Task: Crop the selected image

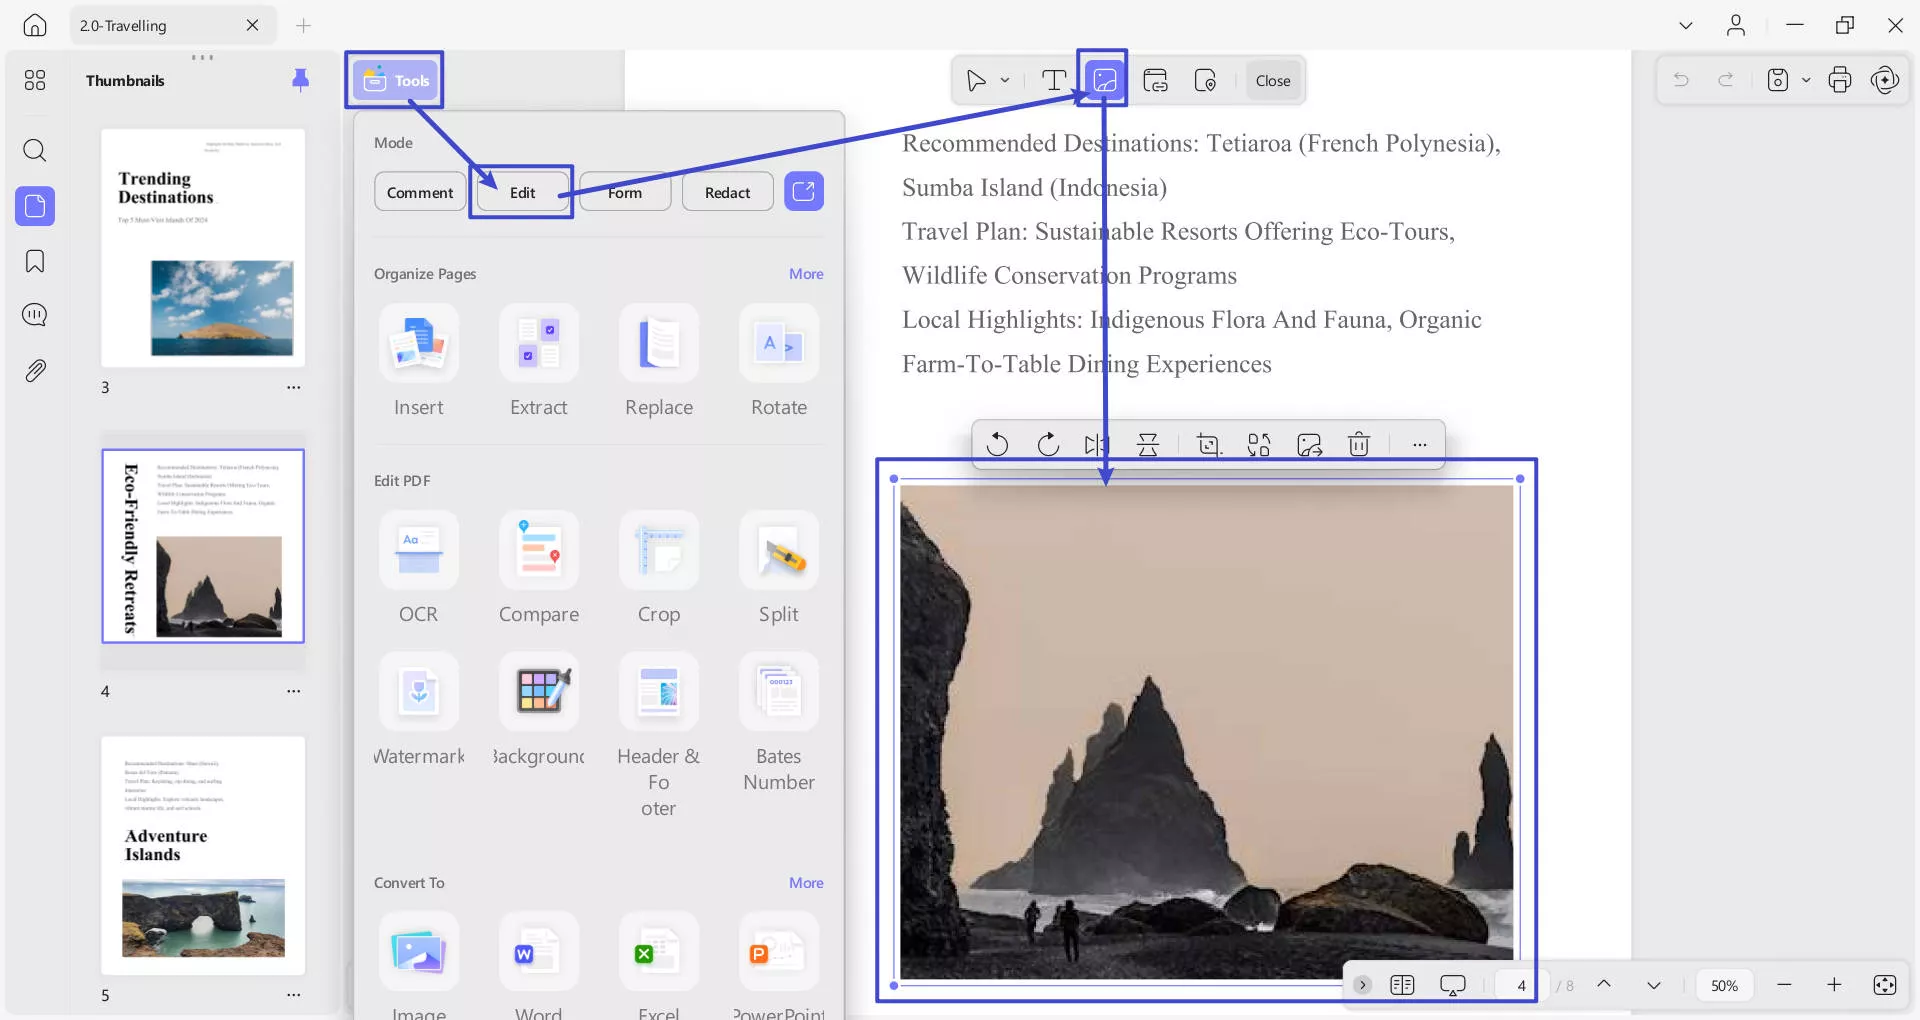Action: pos(1209,444)
